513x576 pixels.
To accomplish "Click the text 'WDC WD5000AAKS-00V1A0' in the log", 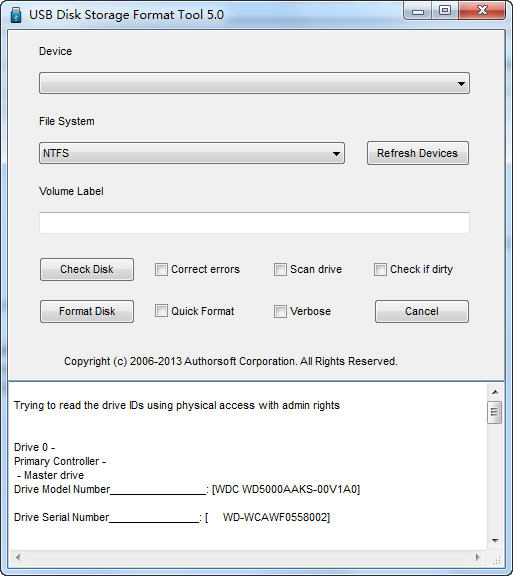I will [286, 489].
